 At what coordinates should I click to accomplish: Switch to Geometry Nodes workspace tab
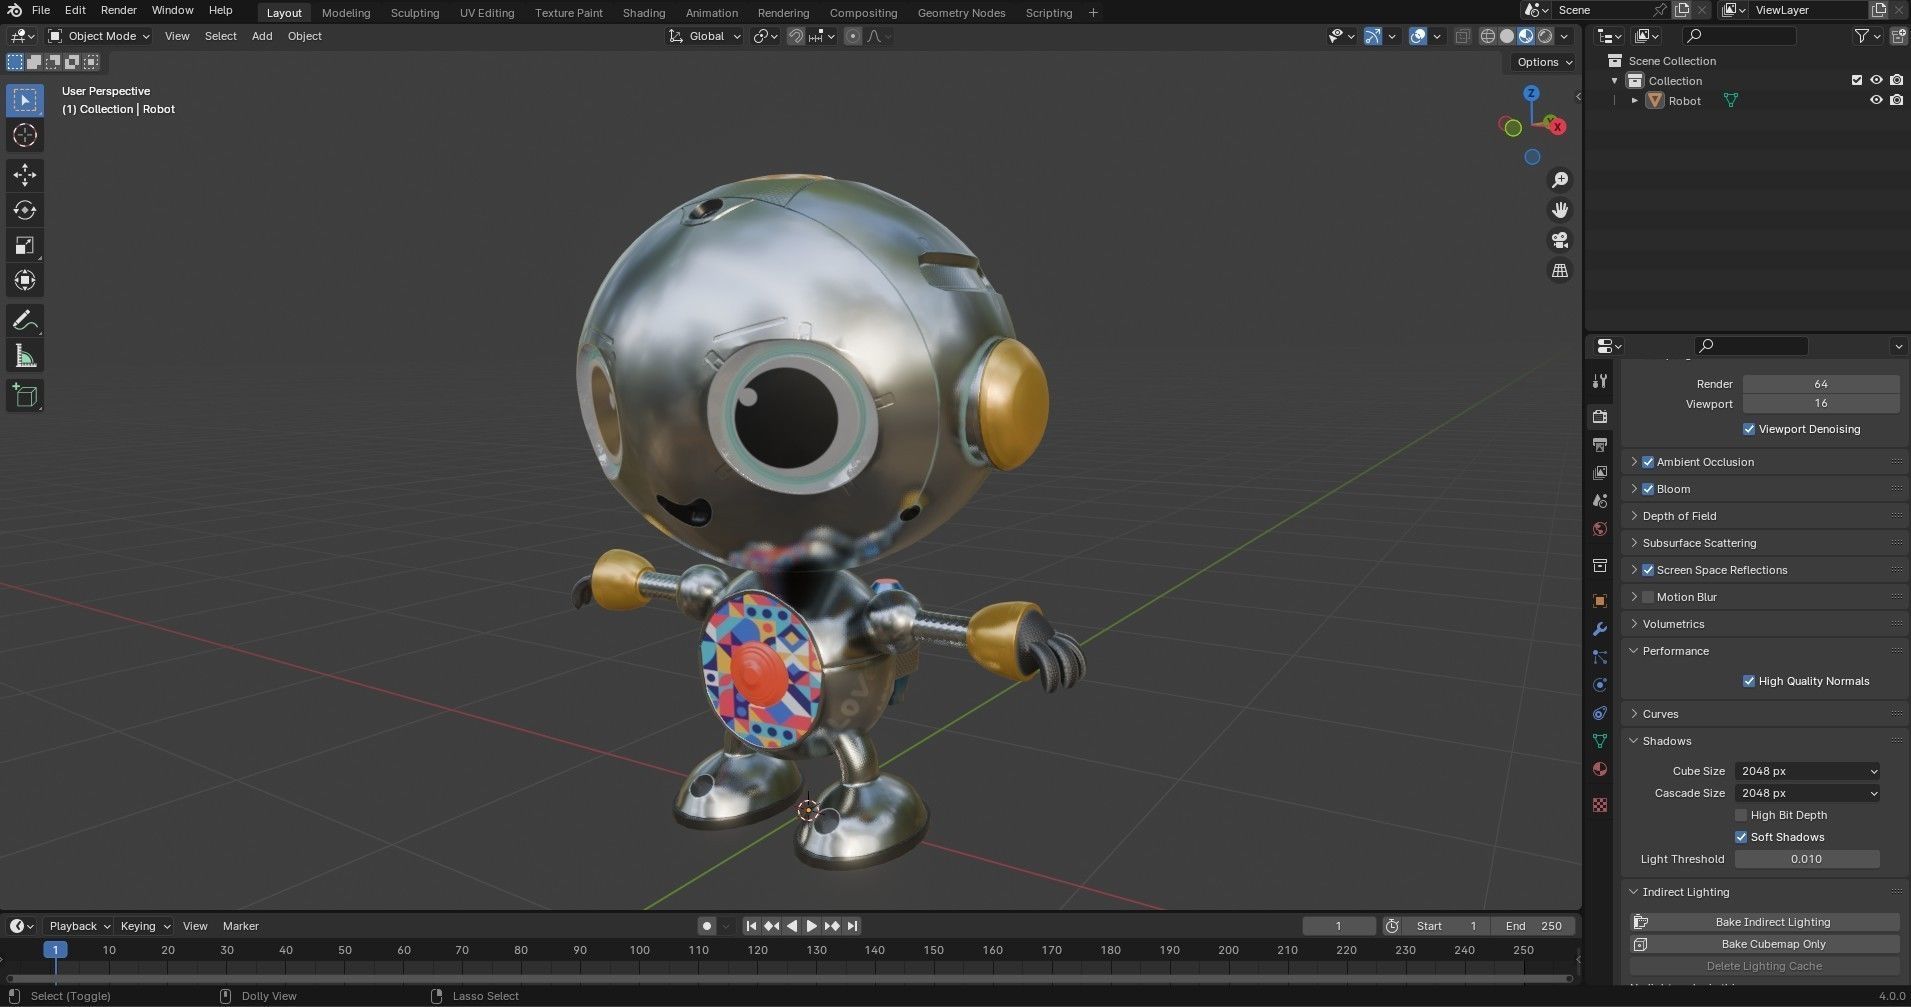[961, 12]
